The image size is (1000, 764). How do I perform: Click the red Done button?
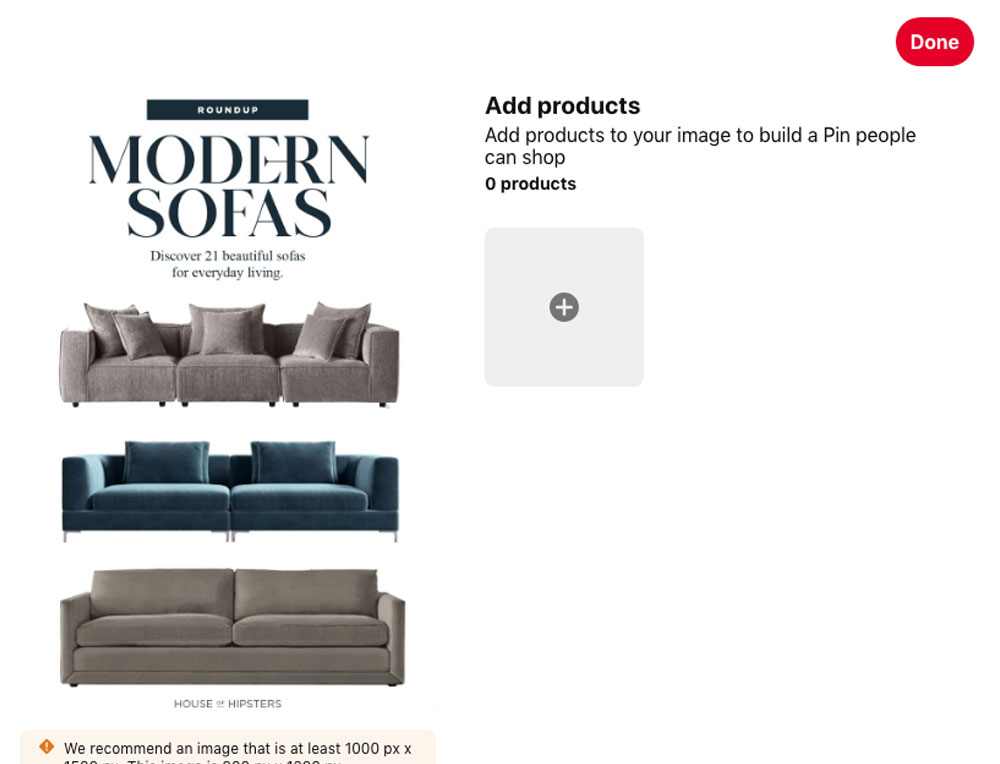(934, 41)
